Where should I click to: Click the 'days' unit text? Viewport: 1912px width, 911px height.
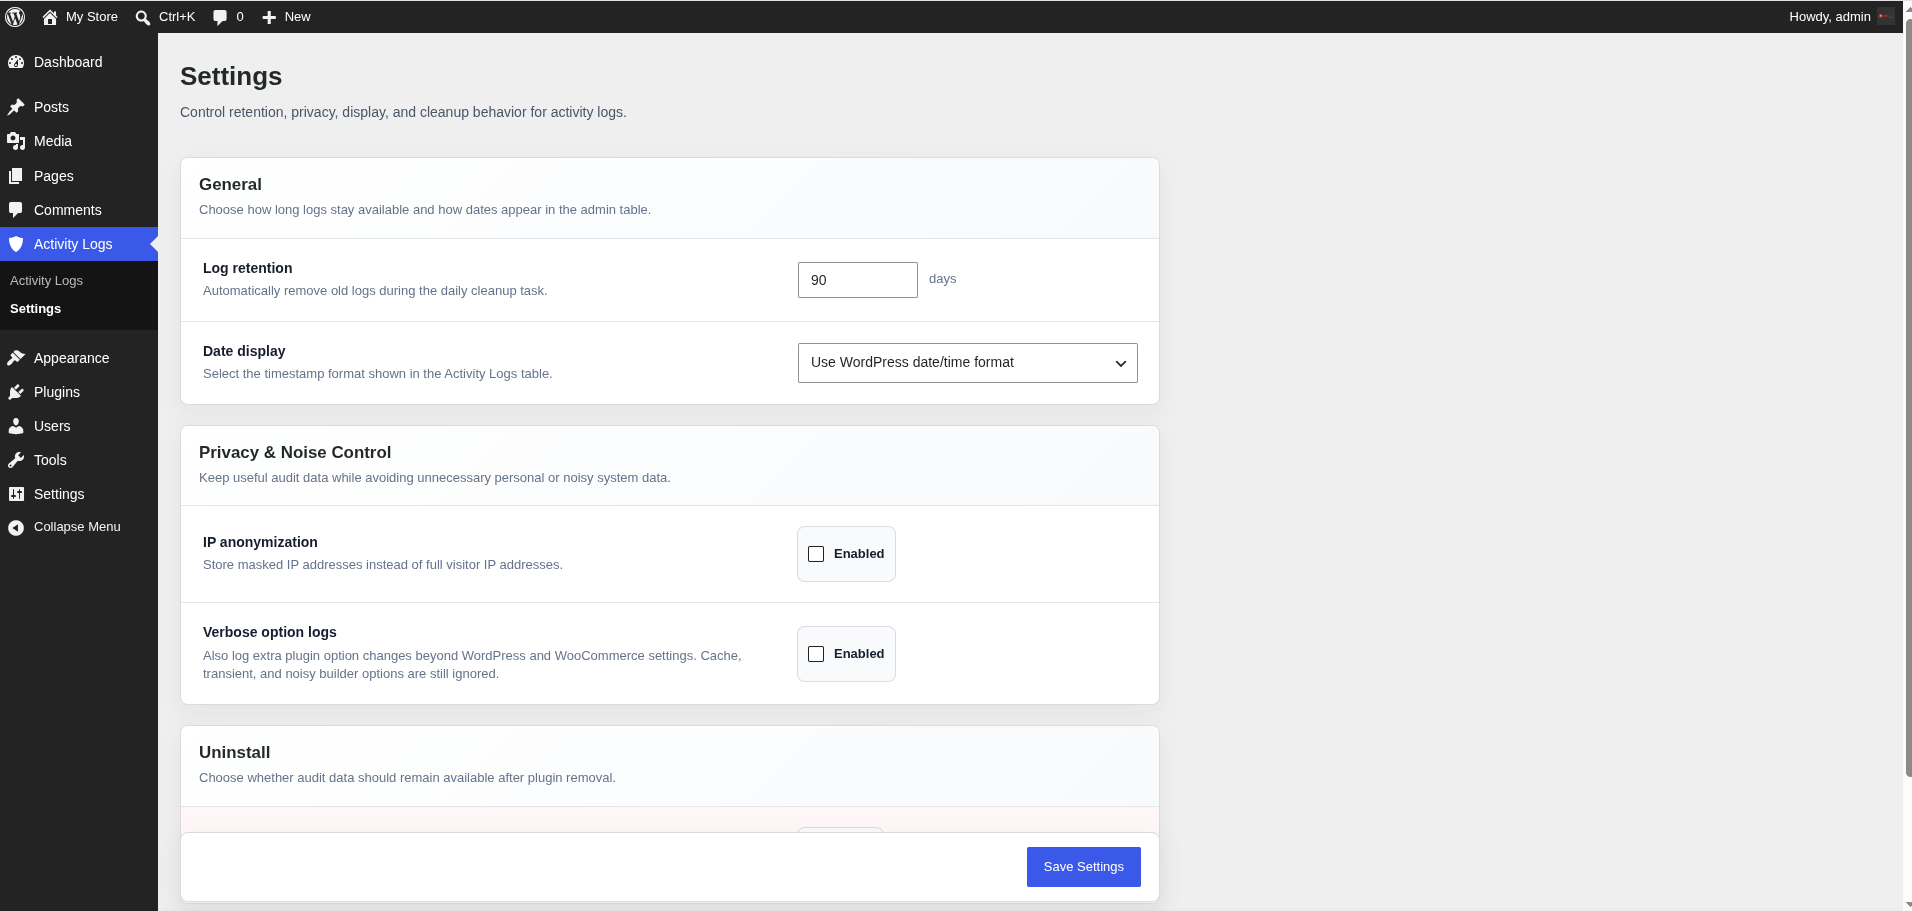[942, 279]
